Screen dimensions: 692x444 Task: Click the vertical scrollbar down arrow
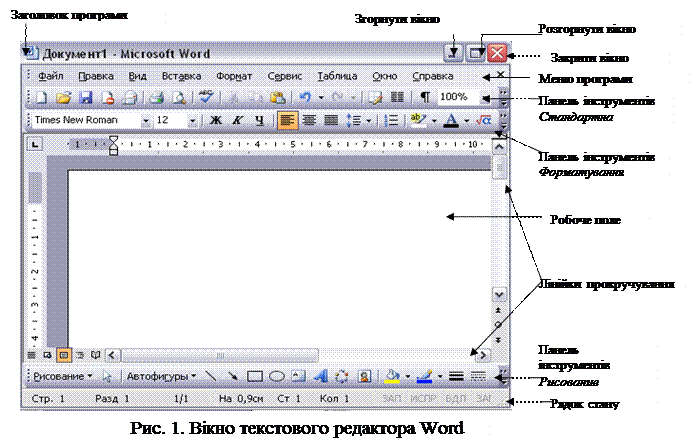point(499,294)
